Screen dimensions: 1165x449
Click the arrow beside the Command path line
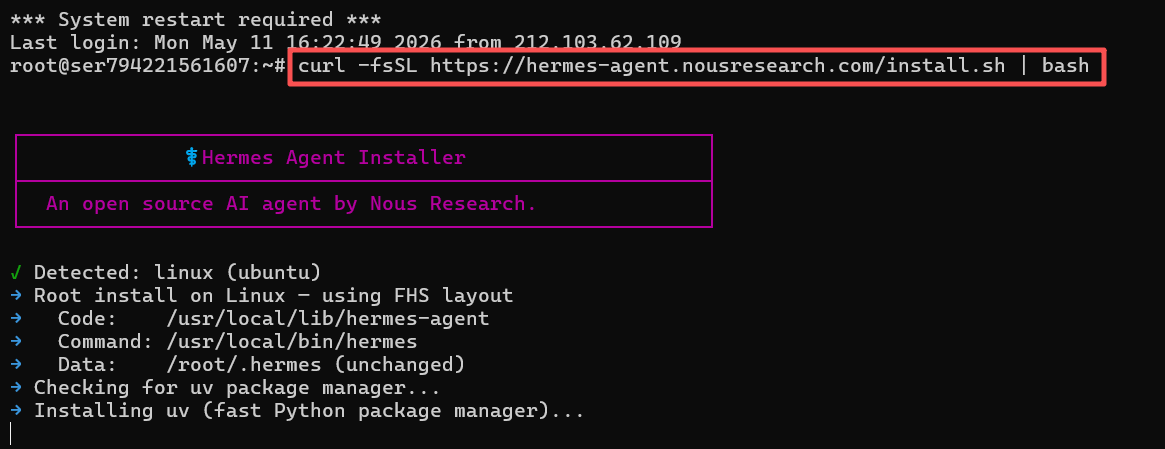[x=16, y=341]
